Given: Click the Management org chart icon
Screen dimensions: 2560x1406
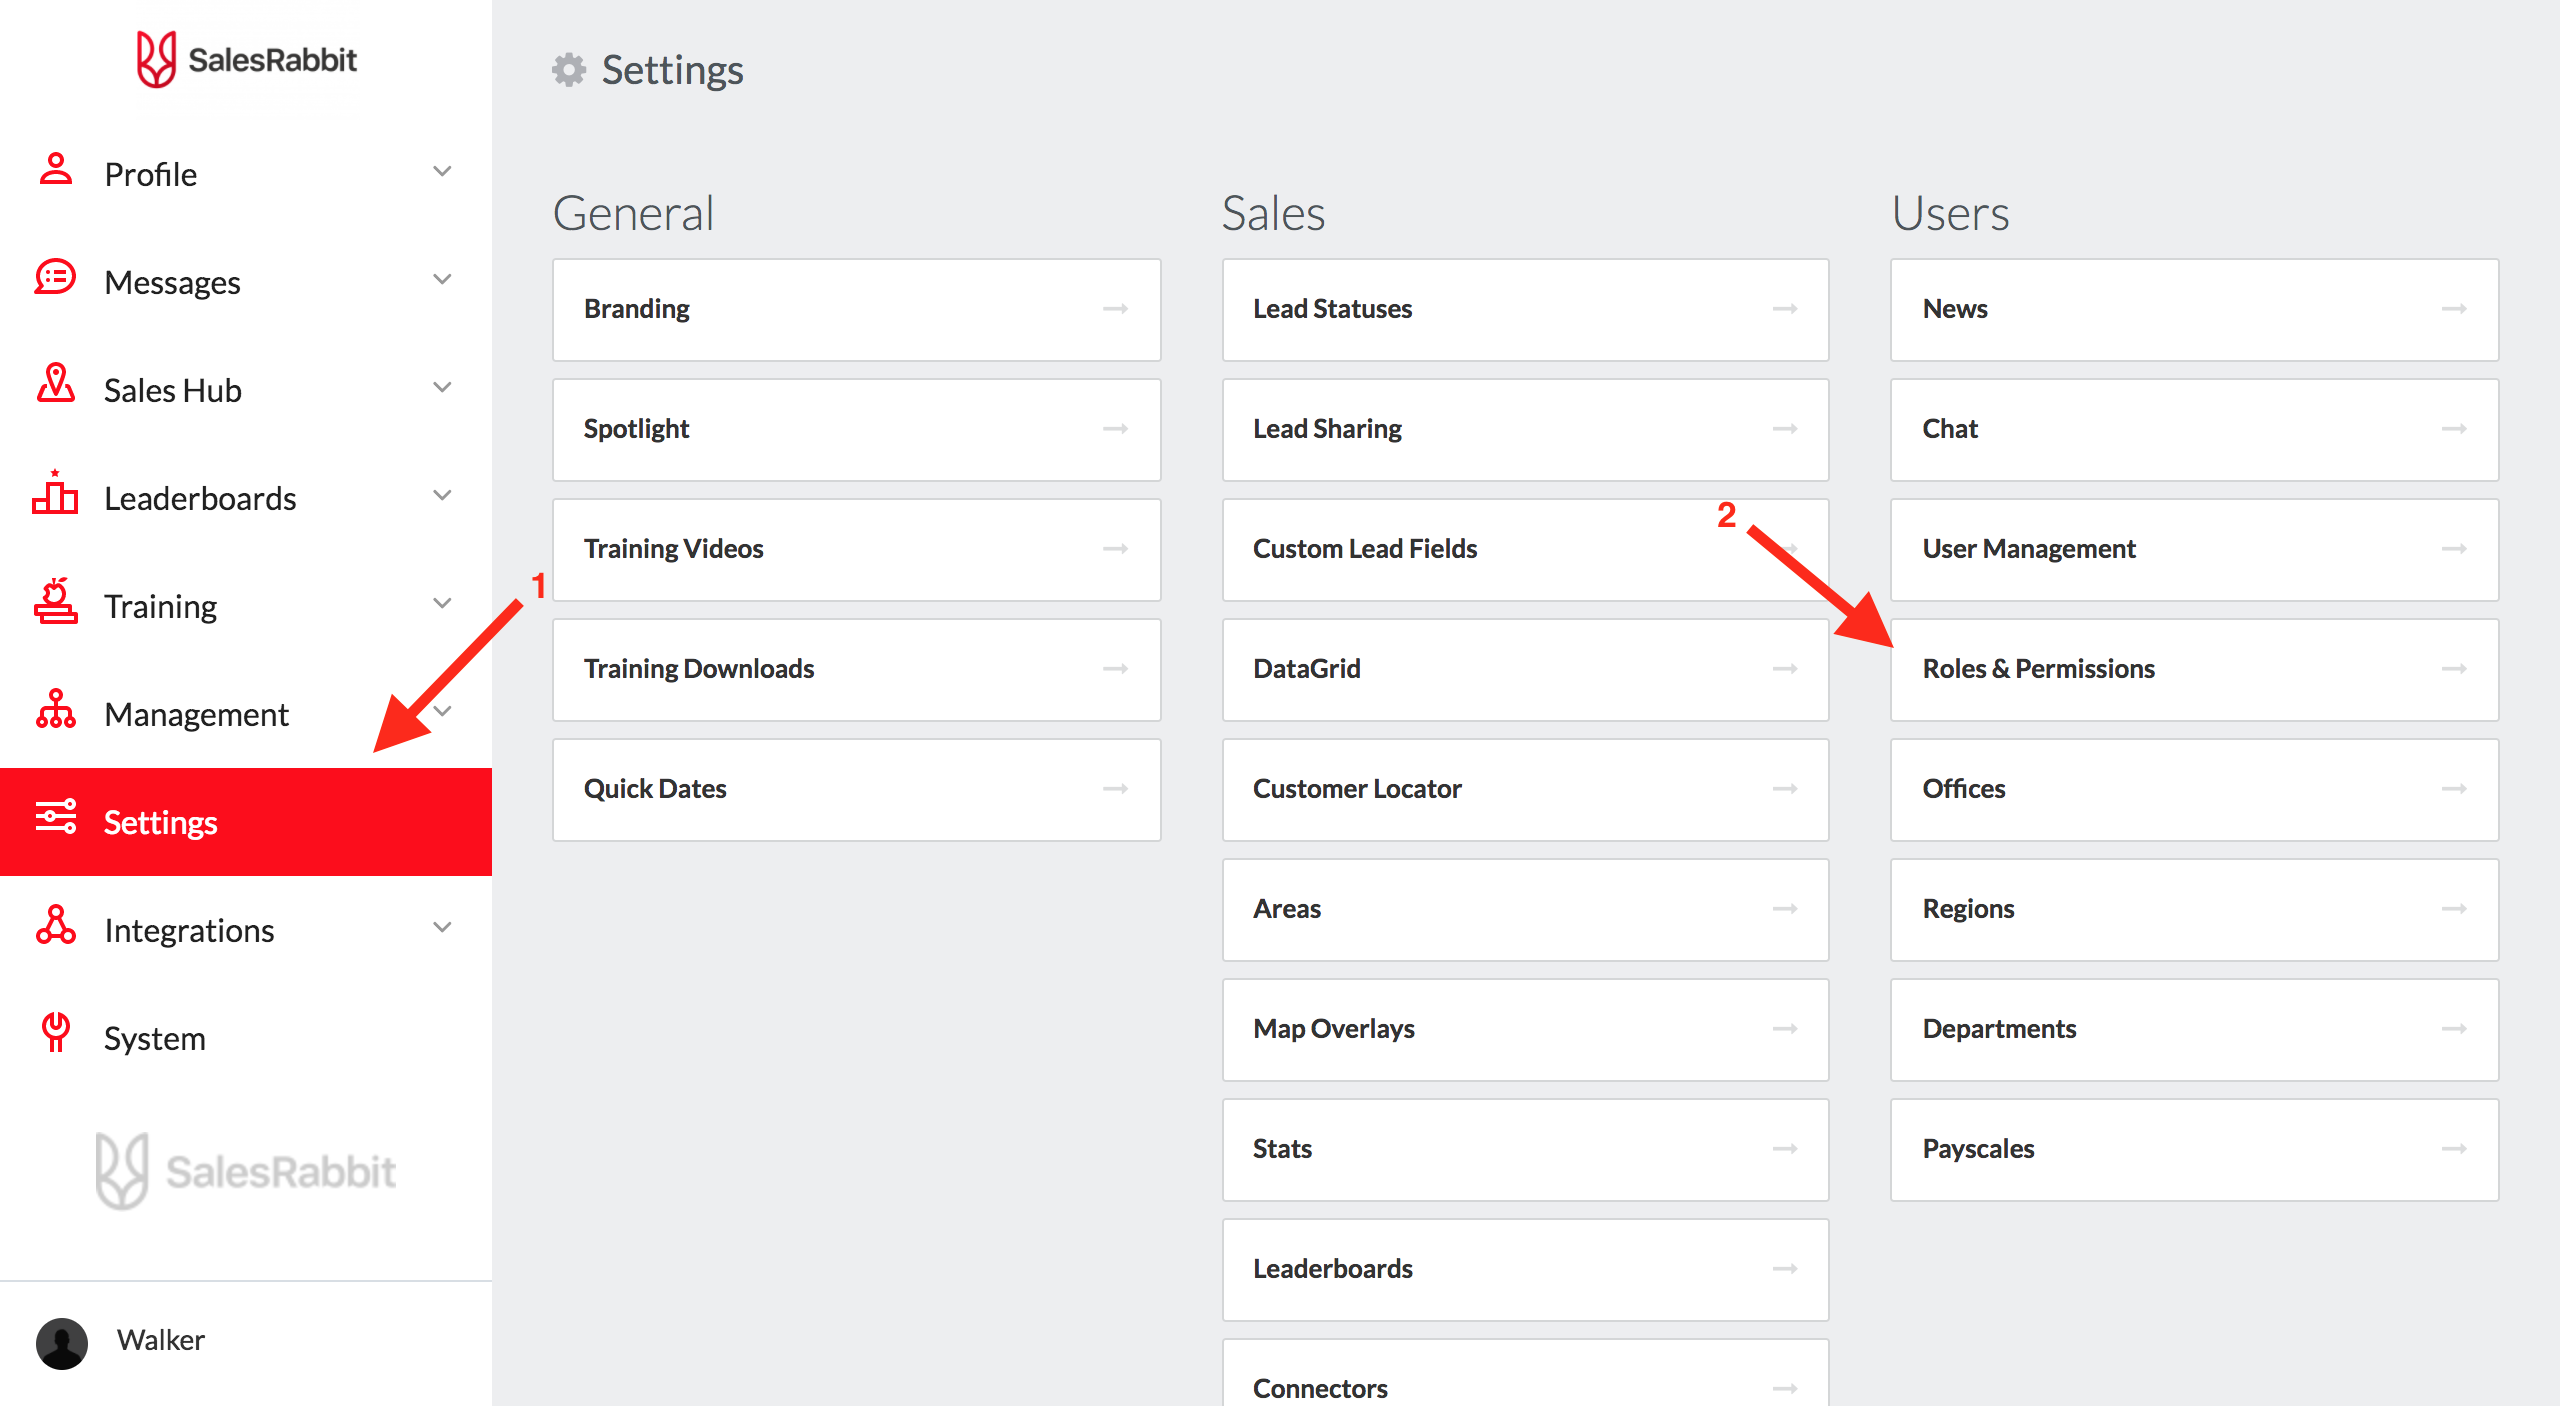Looking at the screenshot, I should point(55,708).
